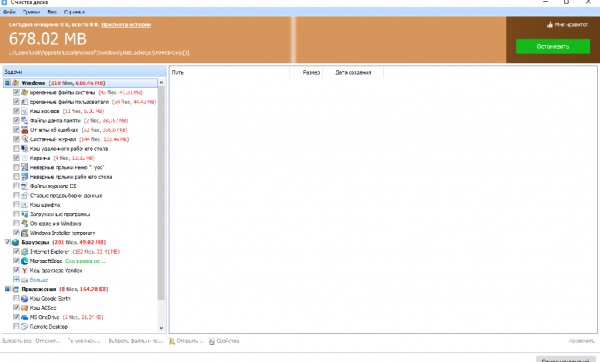Open the Справка menu
Viewport: 600px width, 362px height.
tap(74, 12)
